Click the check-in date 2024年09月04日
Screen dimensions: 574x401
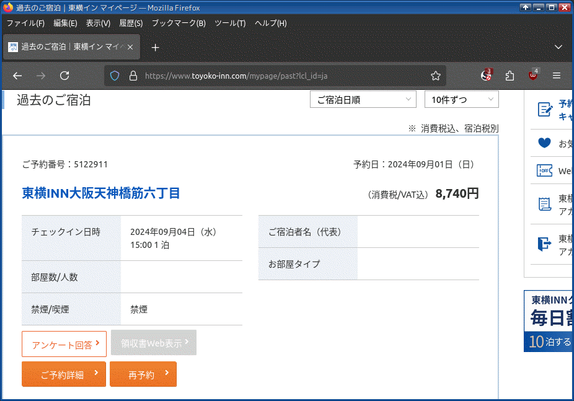coord(174,232)
